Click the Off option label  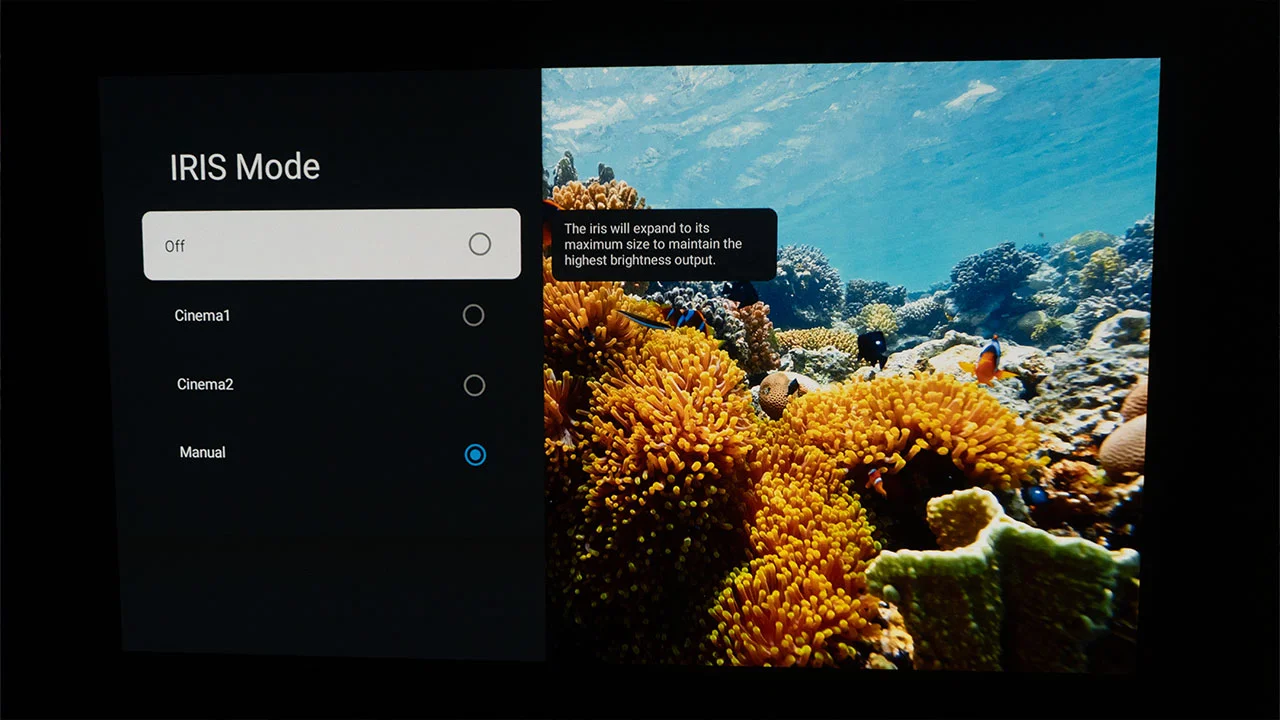click(x=175, y=246)
